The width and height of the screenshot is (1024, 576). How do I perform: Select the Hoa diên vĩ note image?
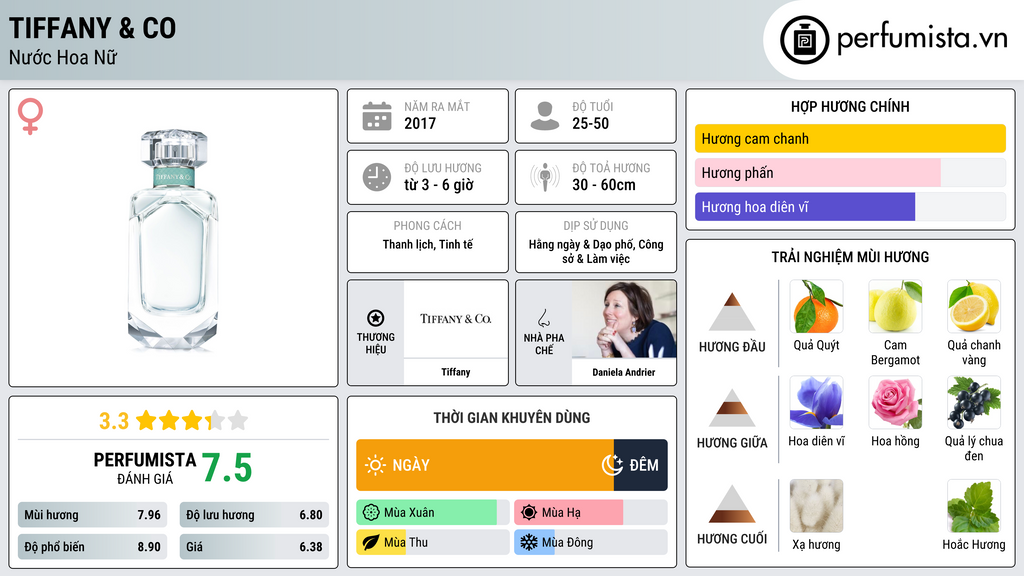point(816,402)
